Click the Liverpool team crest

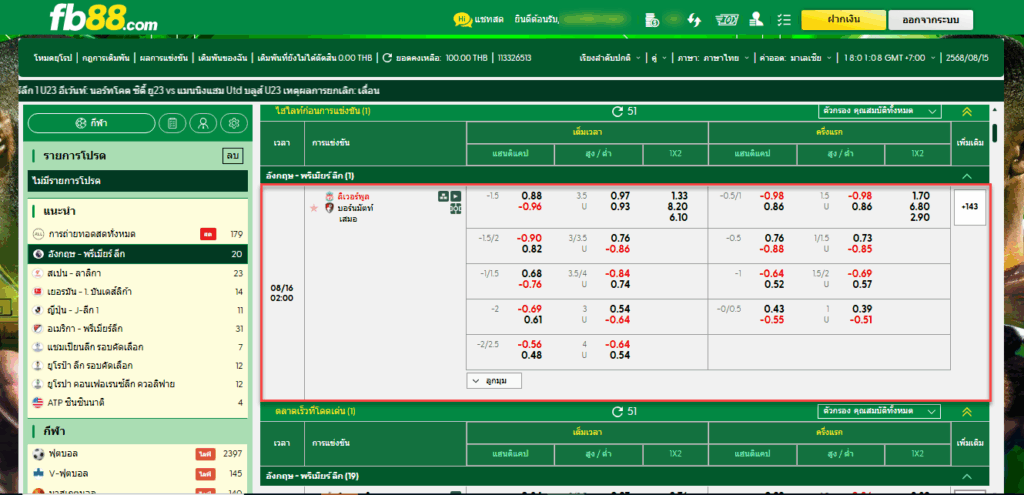point(329,196)
